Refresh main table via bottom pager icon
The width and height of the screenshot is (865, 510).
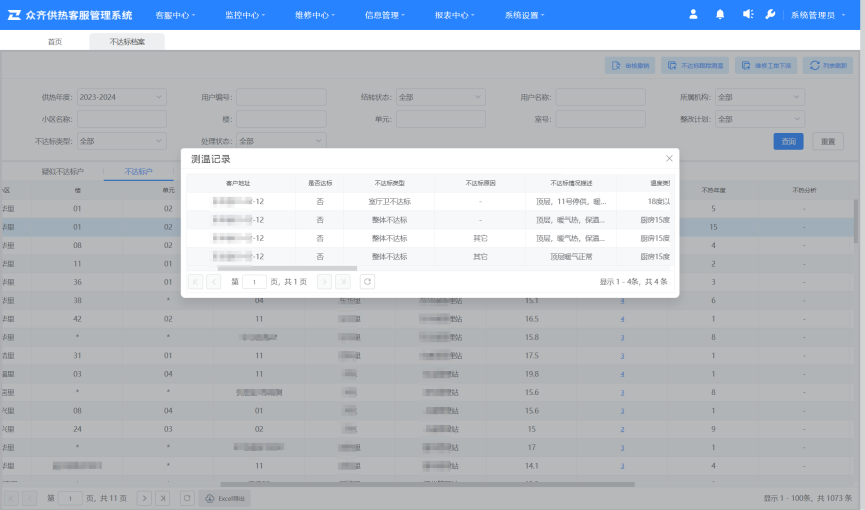point(187,498)
